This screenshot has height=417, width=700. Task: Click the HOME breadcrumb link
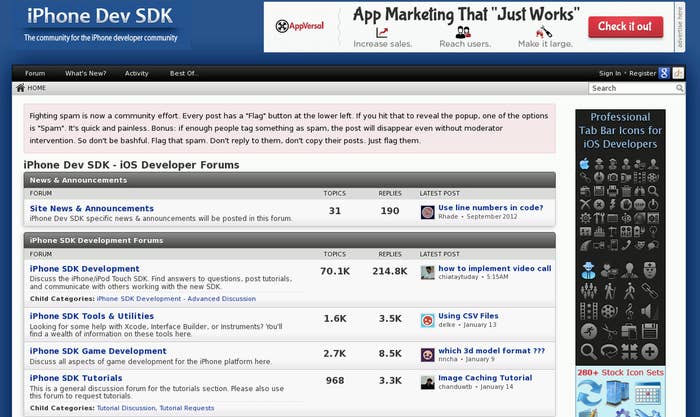tap(37, 88)
